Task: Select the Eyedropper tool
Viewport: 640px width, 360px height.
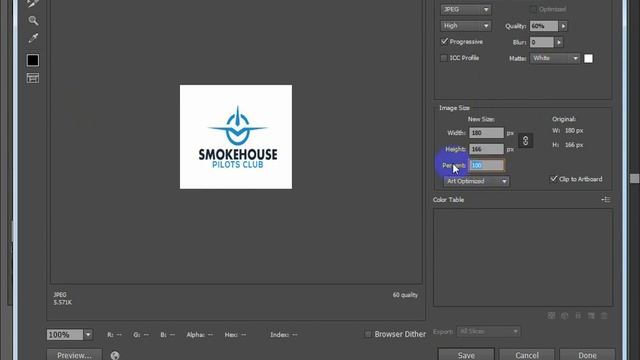Action: tap(33, 38)
